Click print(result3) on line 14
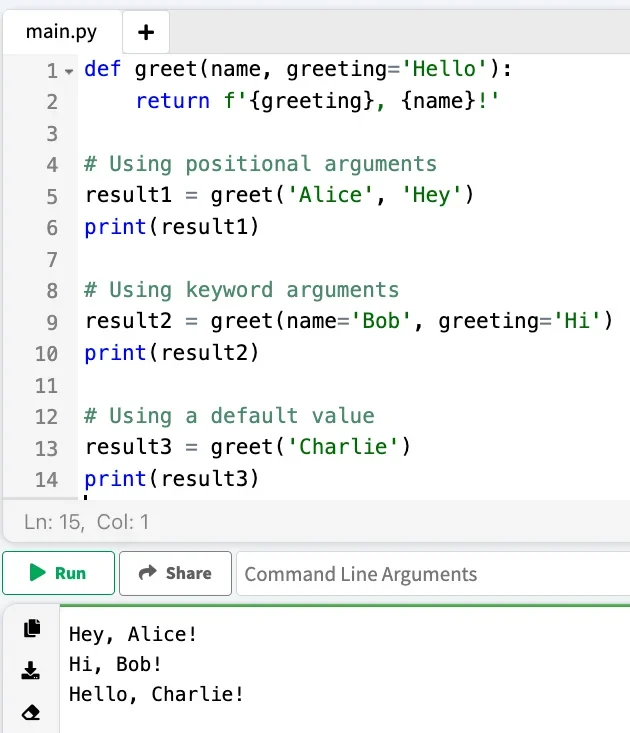630x733 pixels. point(172,479)
